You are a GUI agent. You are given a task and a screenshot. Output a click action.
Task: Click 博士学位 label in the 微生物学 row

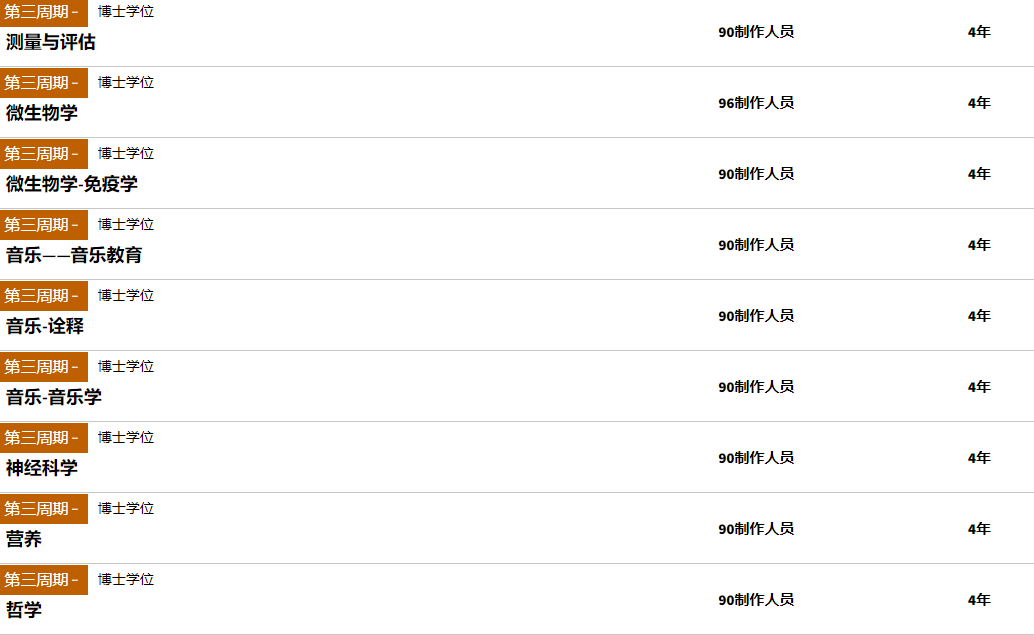point(126,82)
